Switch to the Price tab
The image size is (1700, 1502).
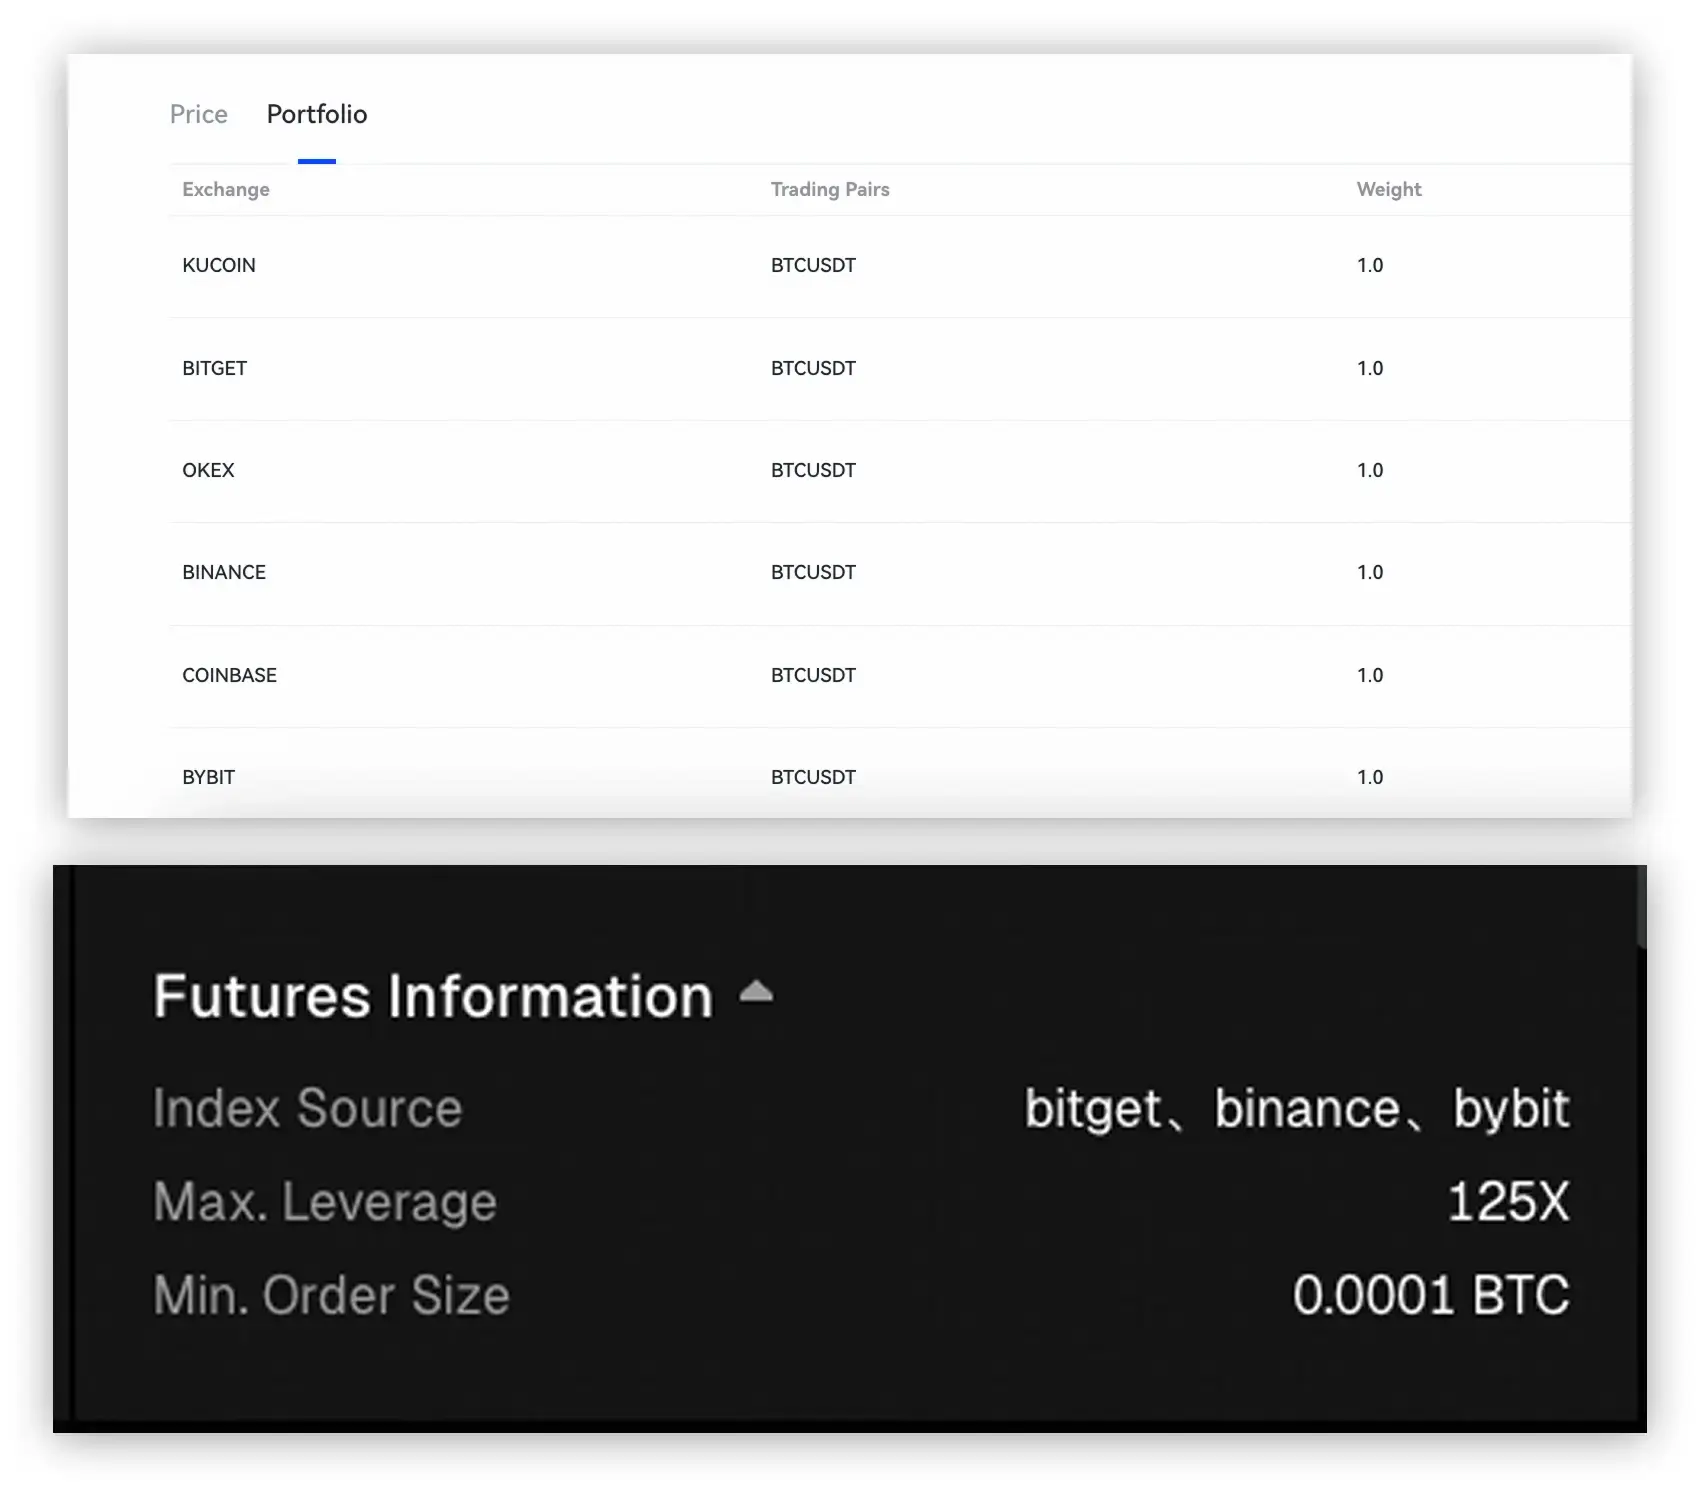tap(199, 114)
